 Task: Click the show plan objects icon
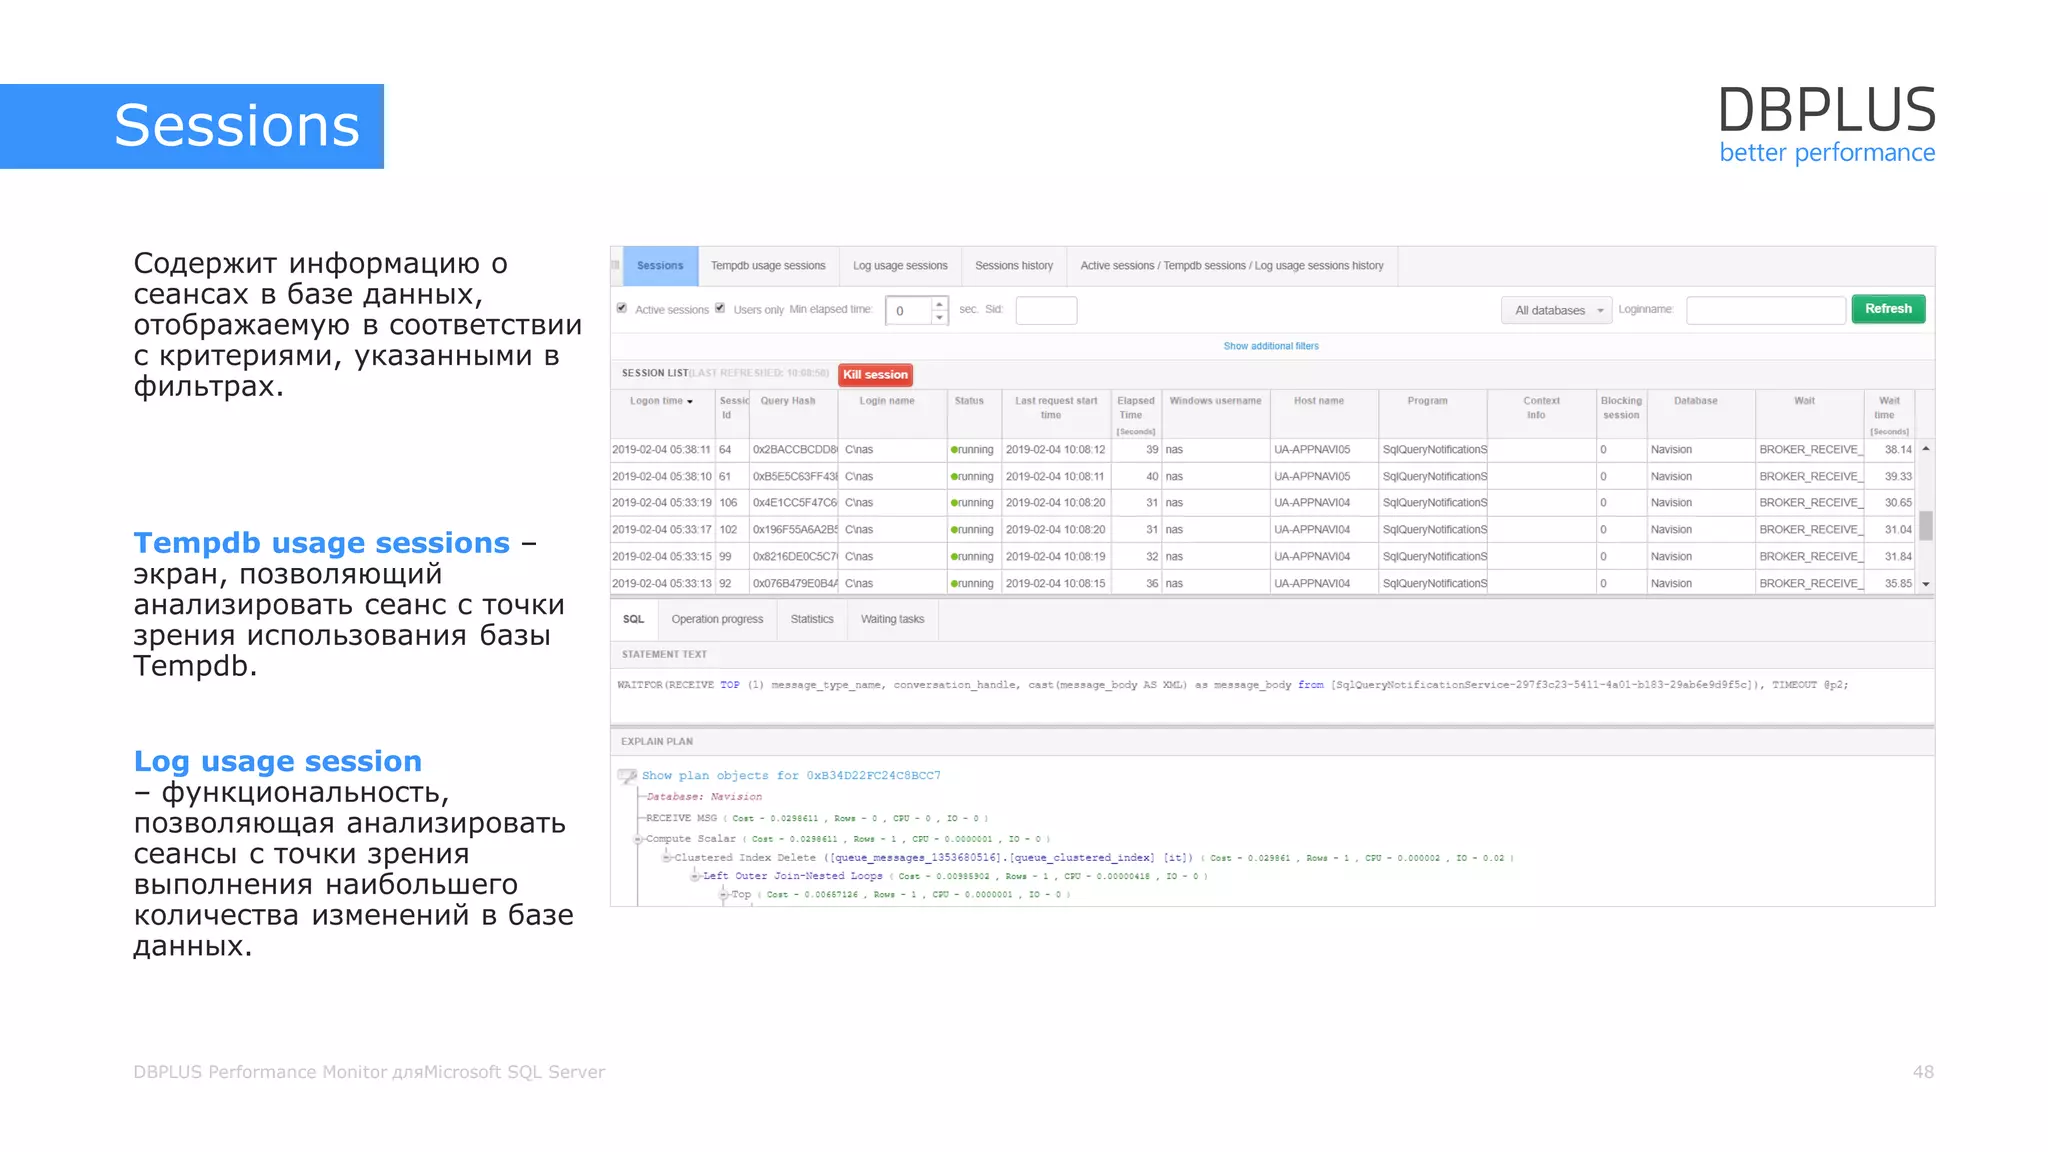(x=627, y=775)
